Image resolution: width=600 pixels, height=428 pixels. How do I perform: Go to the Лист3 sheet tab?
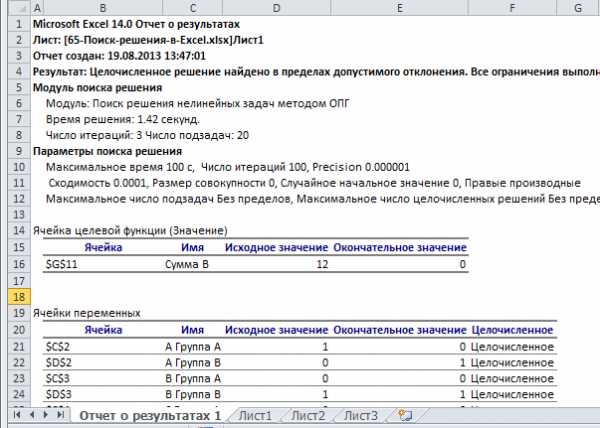coord(361,415)
